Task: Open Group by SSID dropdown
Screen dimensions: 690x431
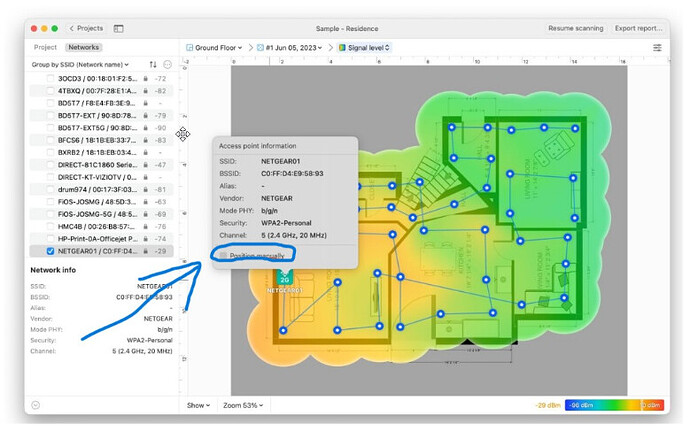Action: click(80, 65)
